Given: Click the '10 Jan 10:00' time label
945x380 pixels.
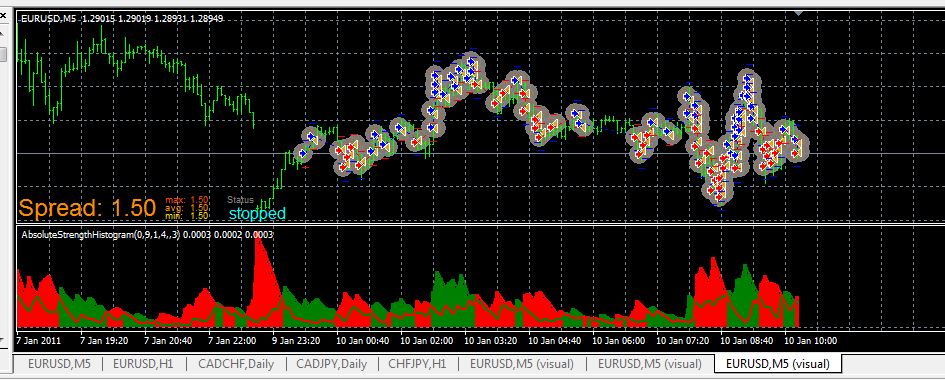Looking at the screenshot, I should (811, 341).
